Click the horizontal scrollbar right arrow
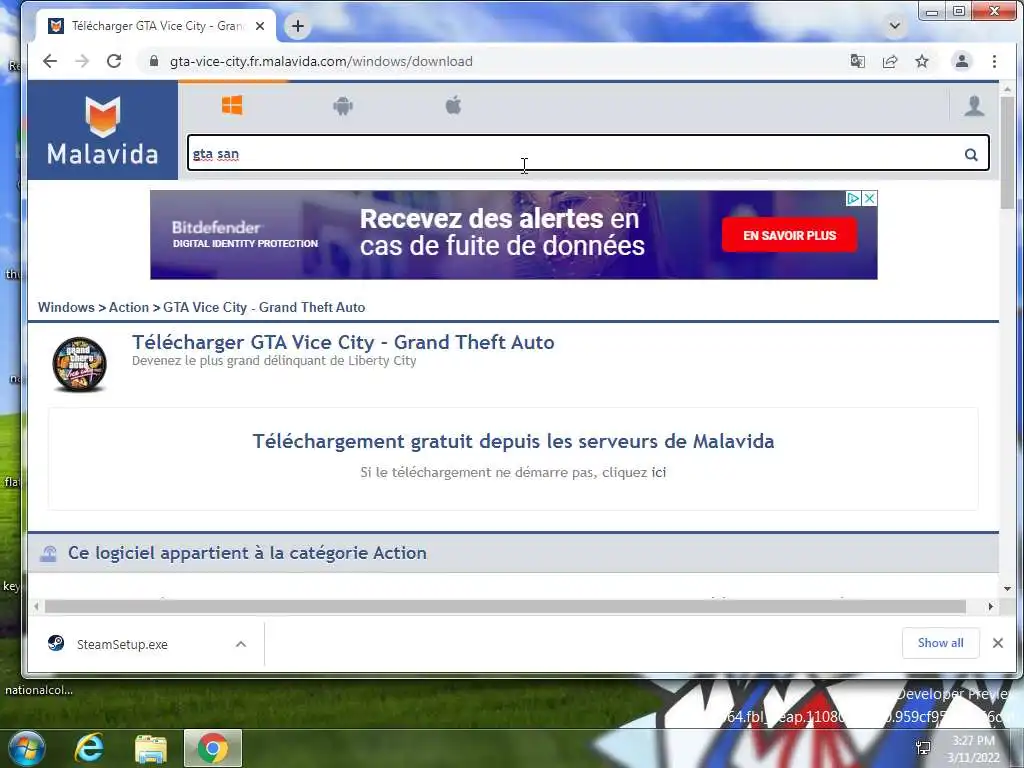This screenshot has height=768, width=1024. (991, 607)
